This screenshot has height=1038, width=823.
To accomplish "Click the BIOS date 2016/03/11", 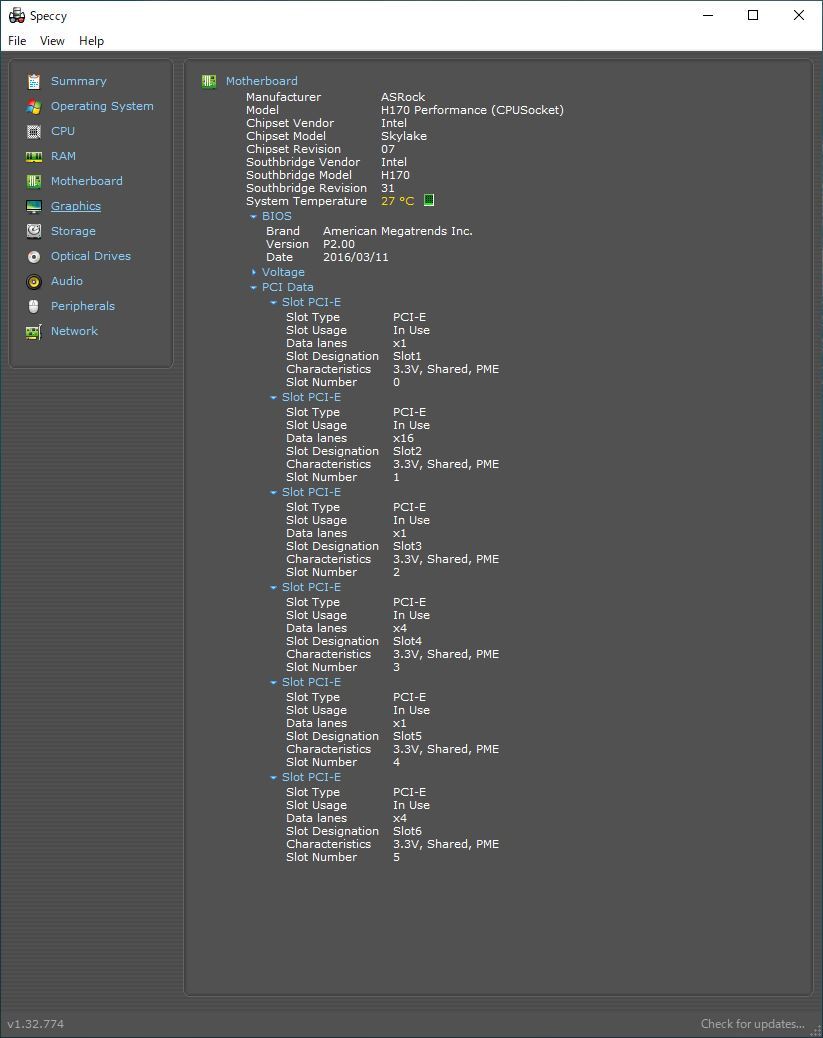I will tap(356, 257).
